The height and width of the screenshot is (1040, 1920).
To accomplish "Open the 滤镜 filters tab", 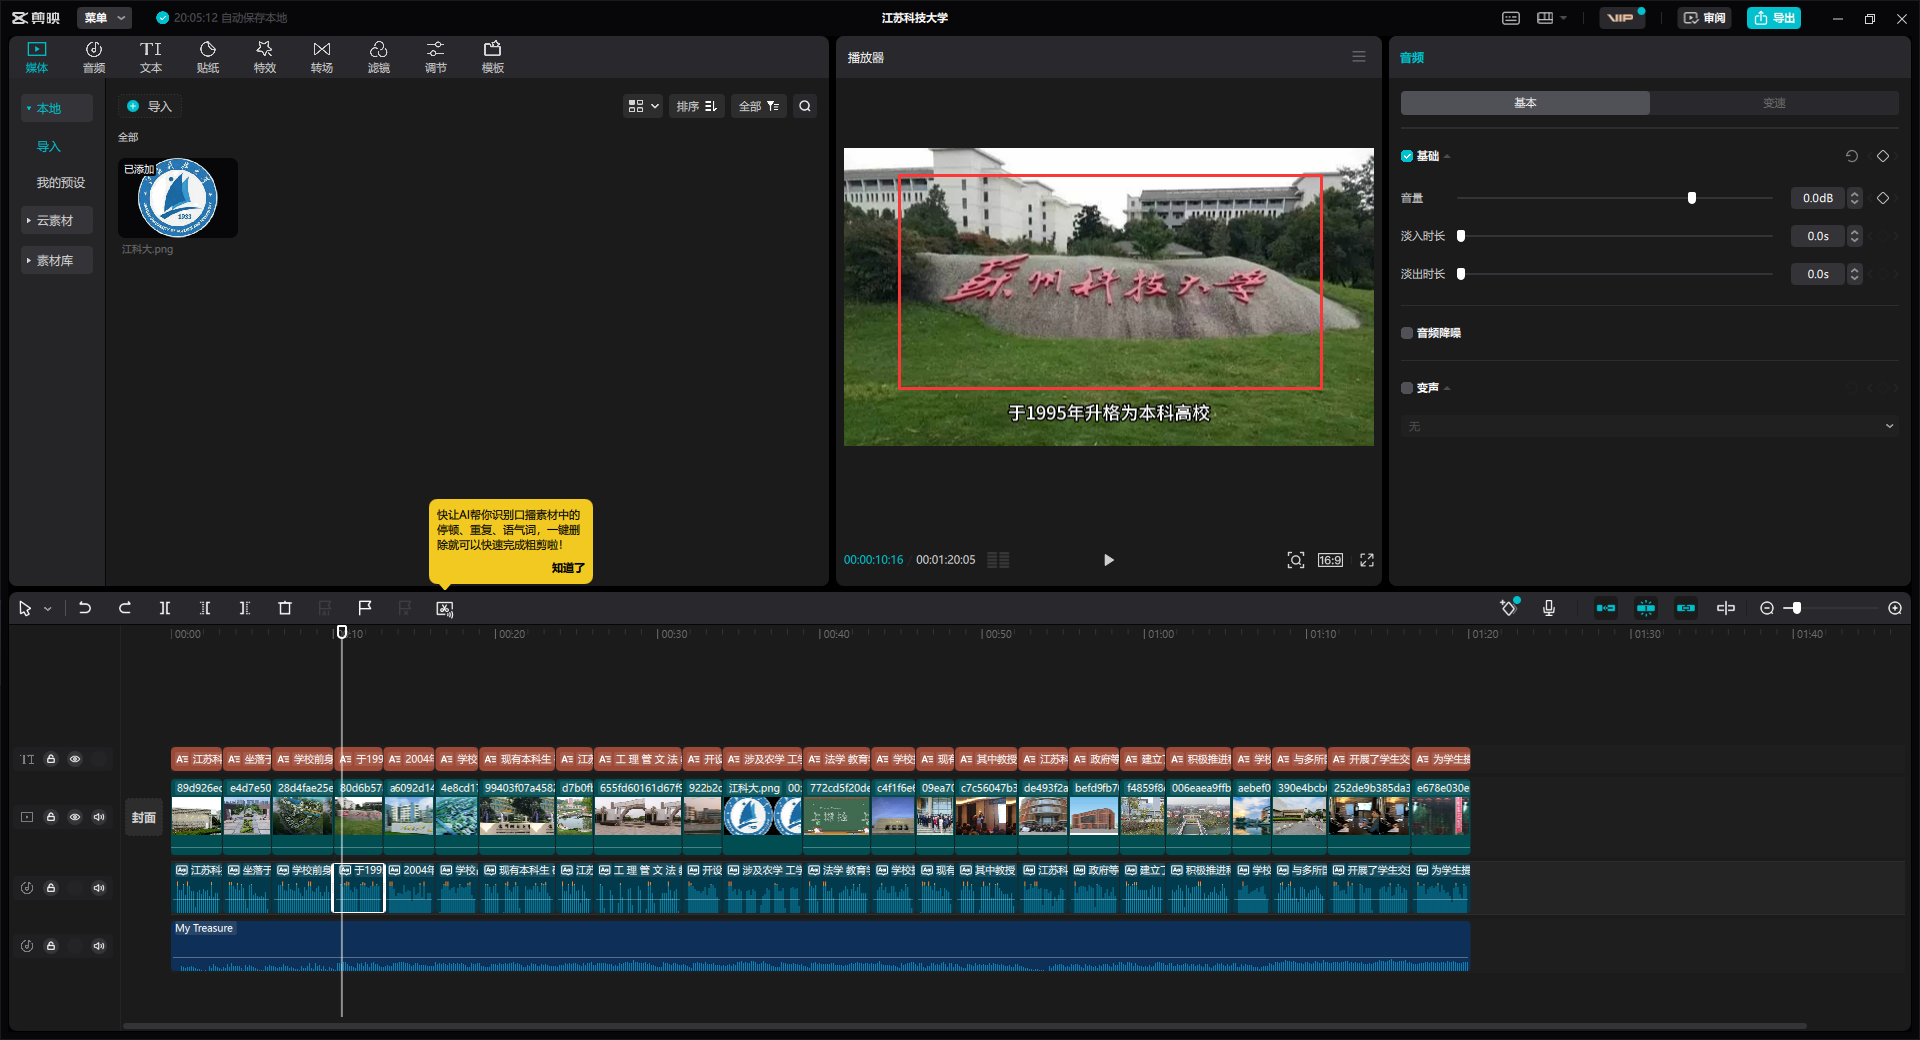I will tap(379, 57).
